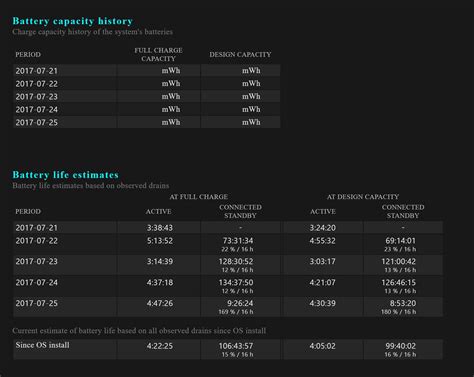Viewport: 474px width, 377px height.
Task: Select the 3:38:43 active time value
Action: [160, 228]
